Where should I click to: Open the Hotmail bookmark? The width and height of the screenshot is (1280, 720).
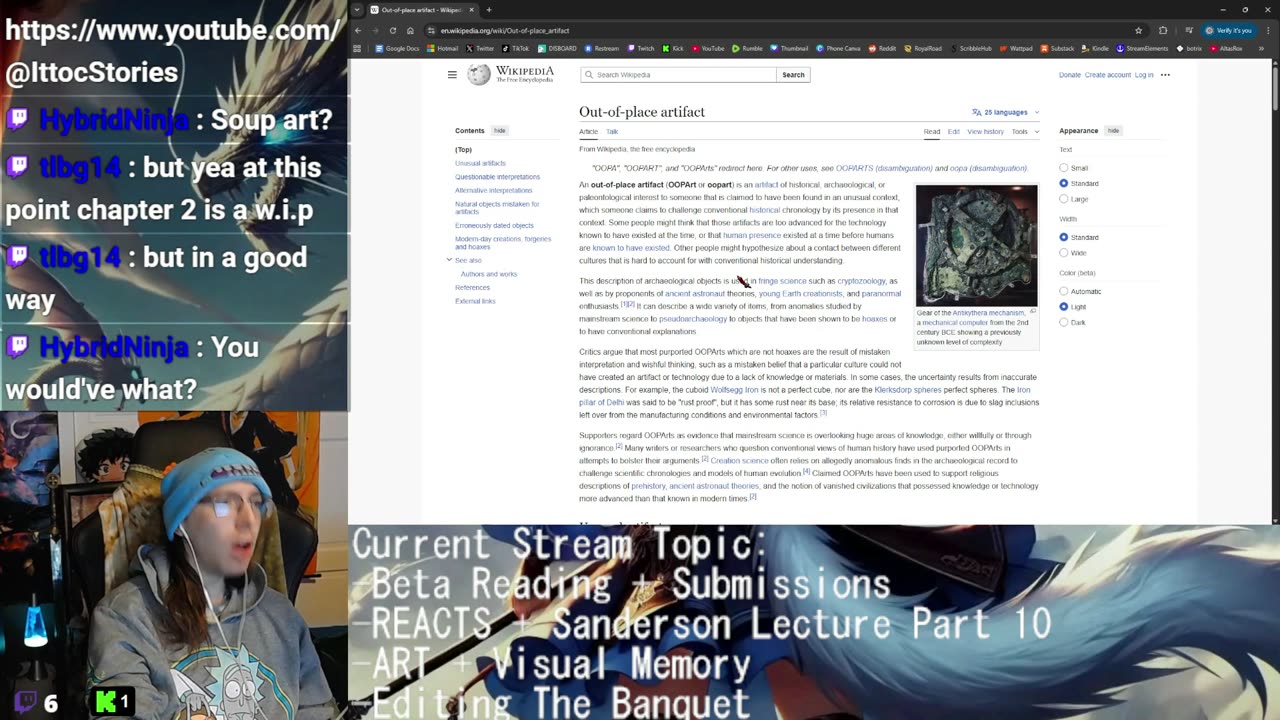pos(442,48)
